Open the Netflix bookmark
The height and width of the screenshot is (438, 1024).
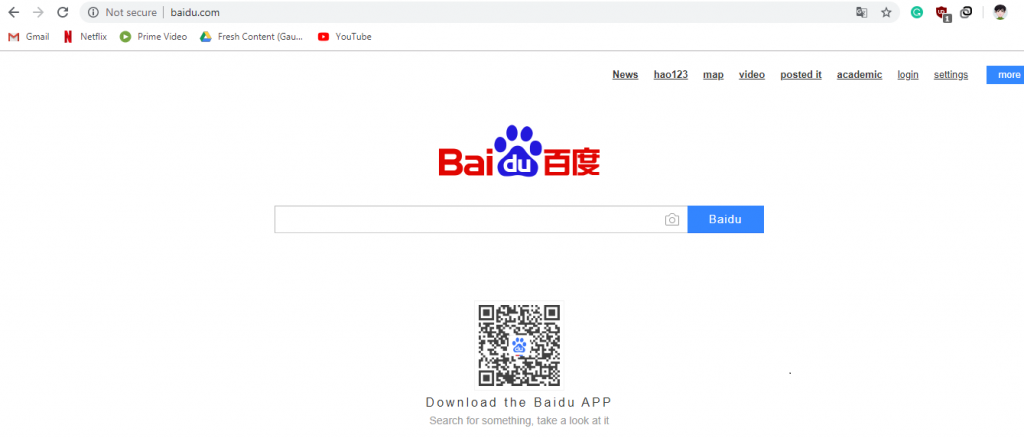(85, 37)
